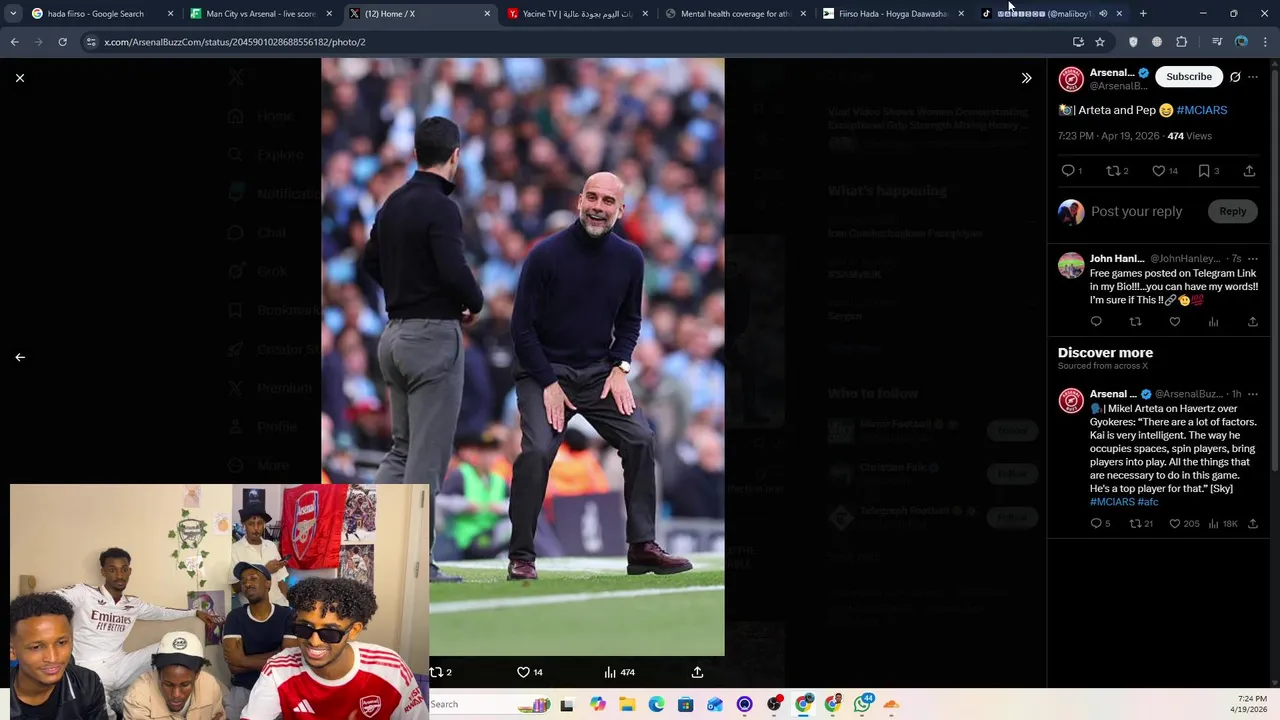Repost the Havertz post with 21 reposts

pos(1135,524)
